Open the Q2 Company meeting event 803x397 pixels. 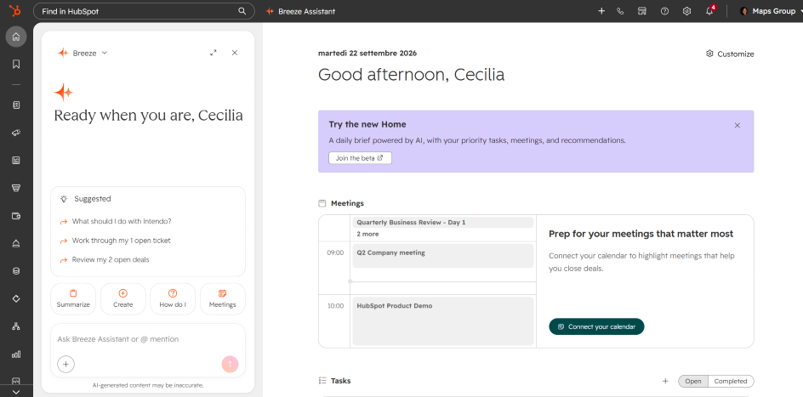point(443,256)
